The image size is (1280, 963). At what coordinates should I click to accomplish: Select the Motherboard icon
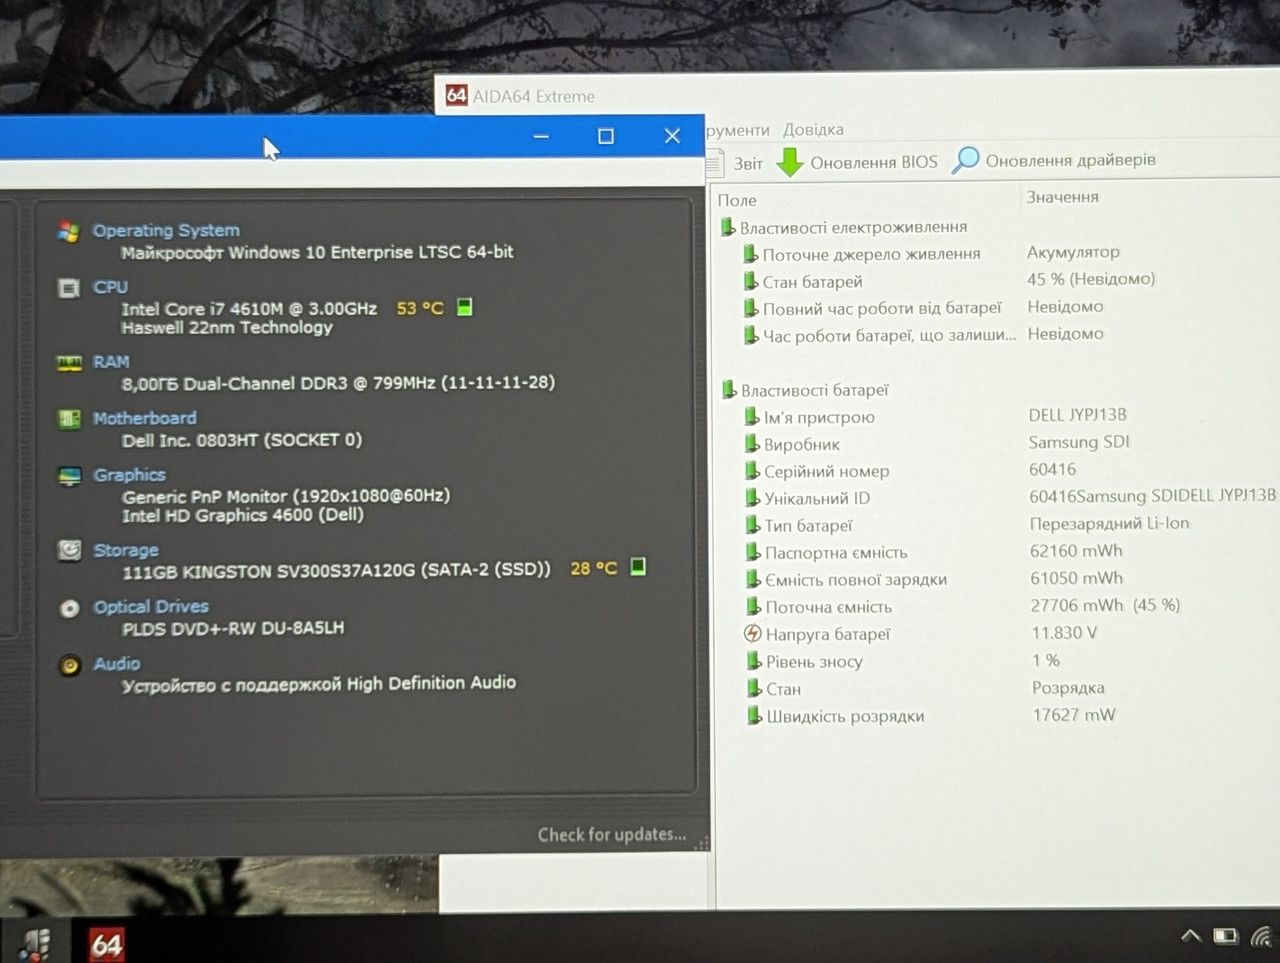pos(69,419)
